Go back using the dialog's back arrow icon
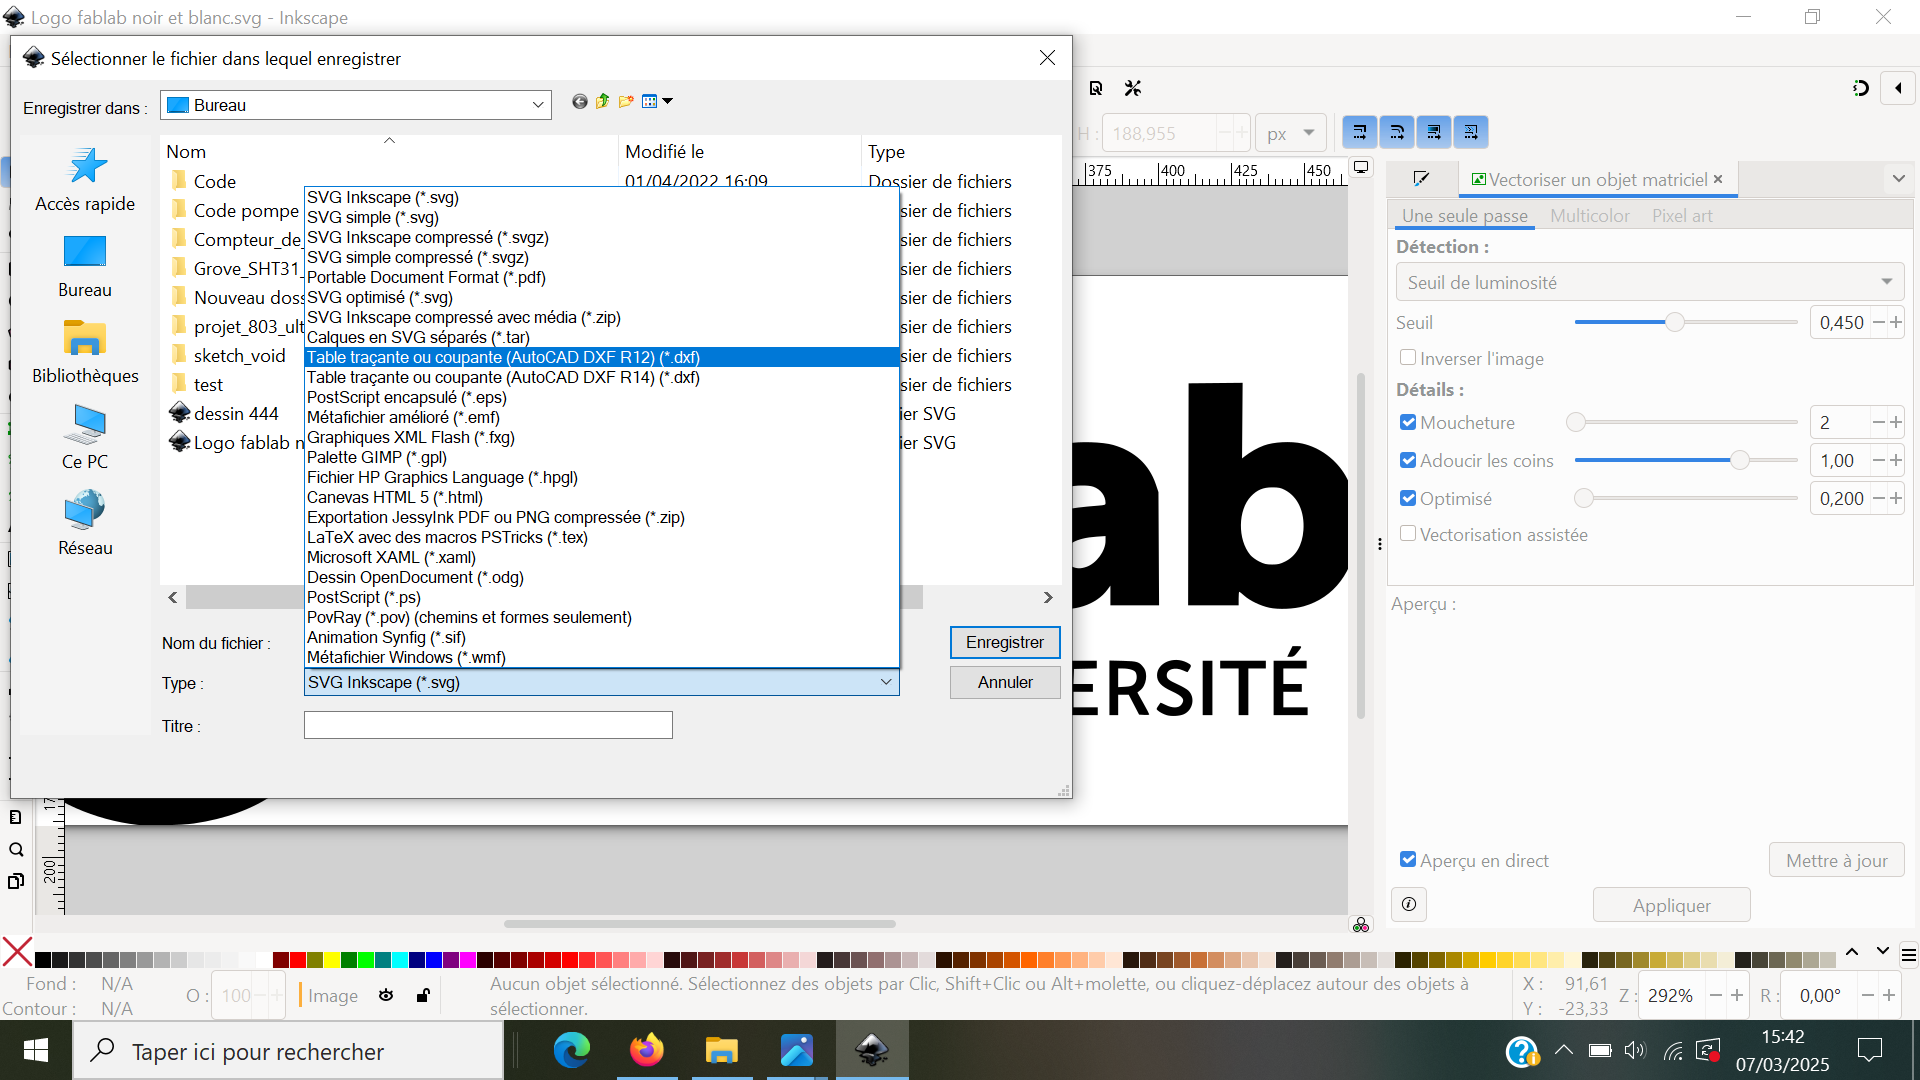 [579, 101]
